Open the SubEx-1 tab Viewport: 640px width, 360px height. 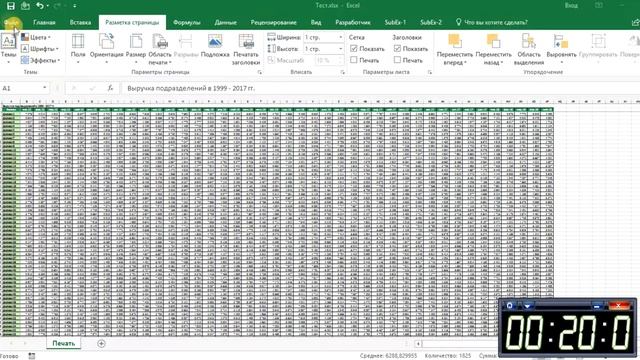pos(395,22)
